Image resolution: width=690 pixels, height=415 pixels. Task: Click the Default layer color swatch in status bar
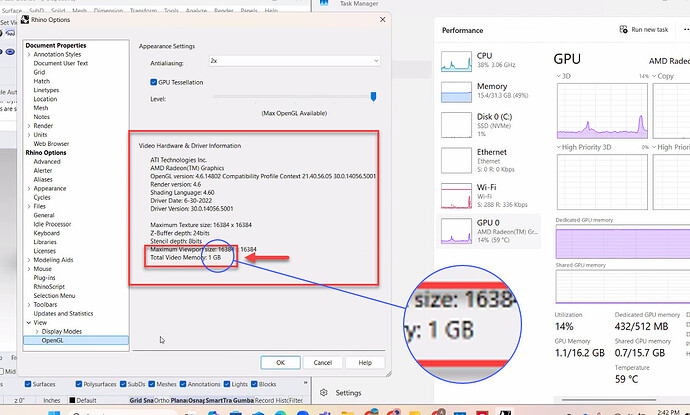[x=72, y=400]
